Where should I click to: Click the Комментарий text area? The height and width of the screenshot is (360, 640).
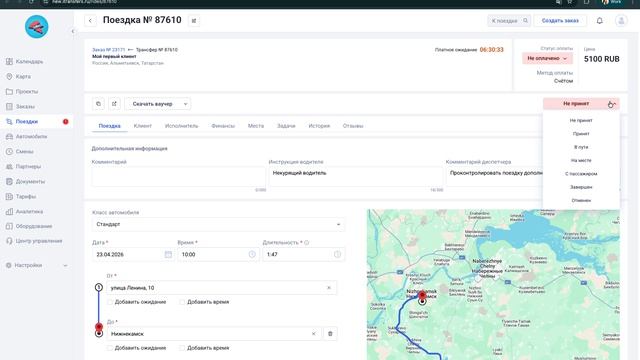tap(178, 177)
